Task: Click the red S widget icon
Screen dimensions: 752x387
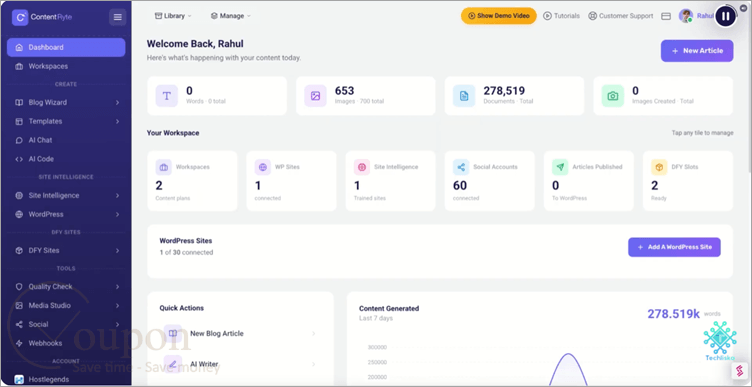Action: [x=739, y=371]
